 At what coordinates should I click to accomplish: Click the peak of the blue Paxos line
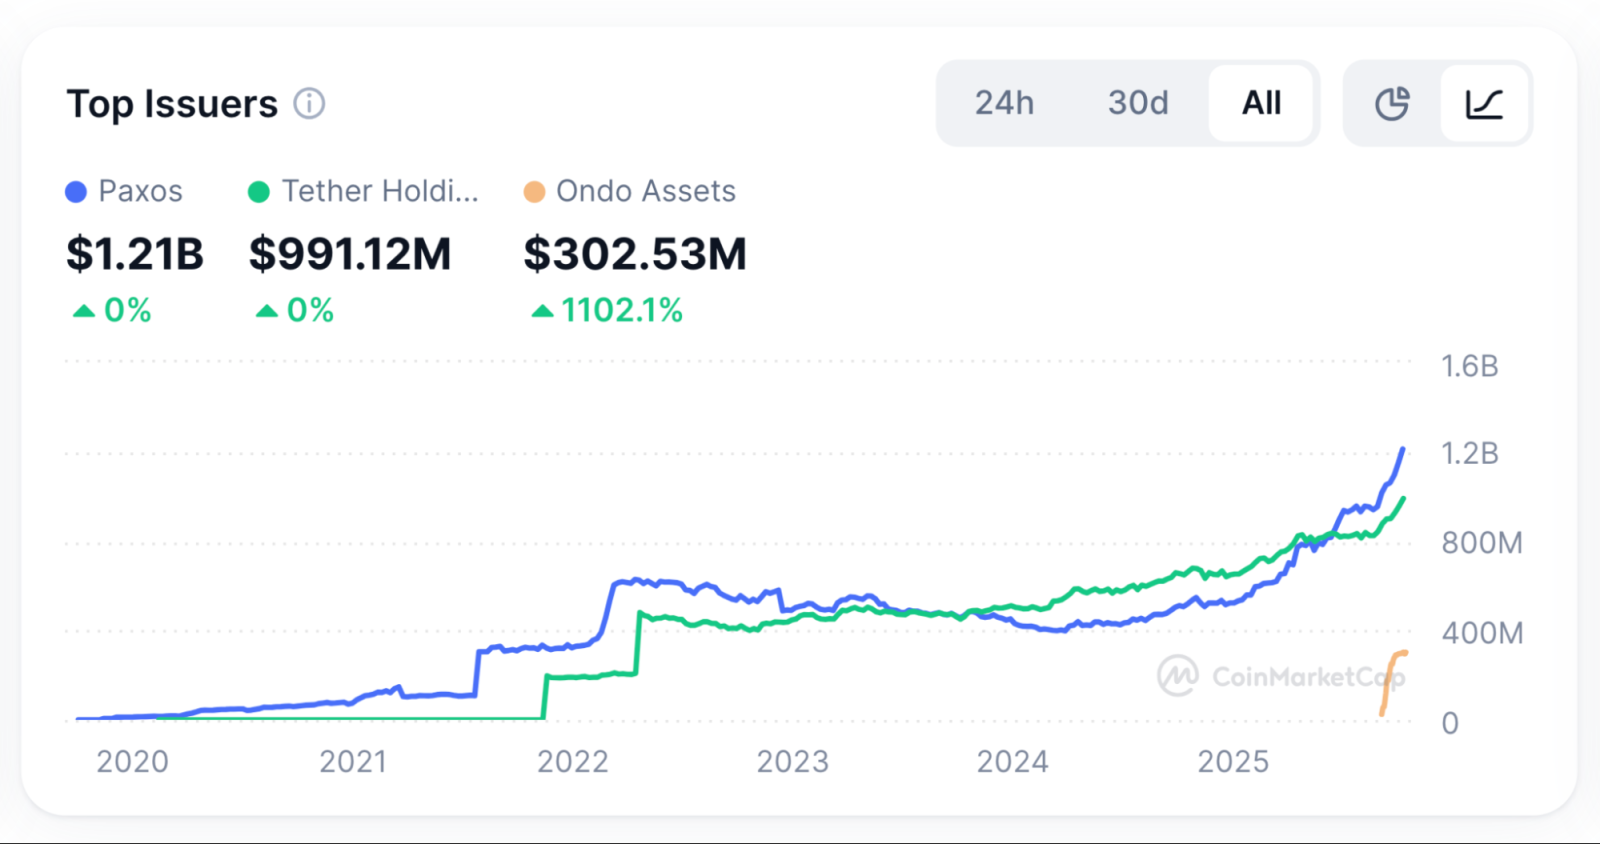pos(1403,450)
